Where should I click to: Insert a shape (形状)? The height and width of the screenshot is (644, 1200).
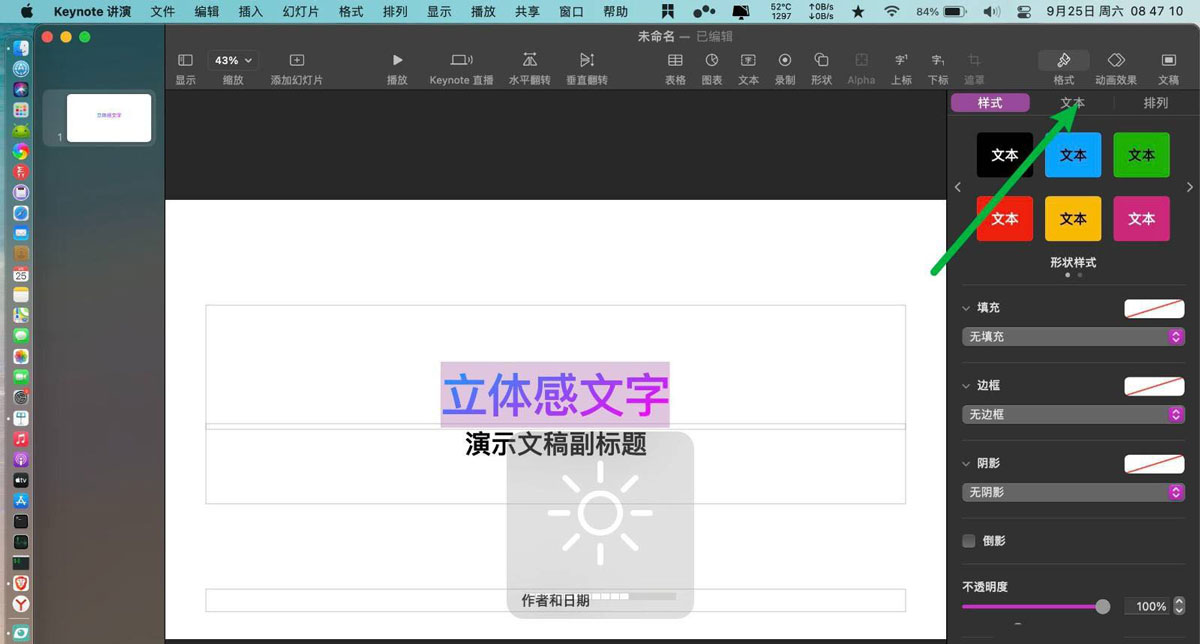click(821, 67)
